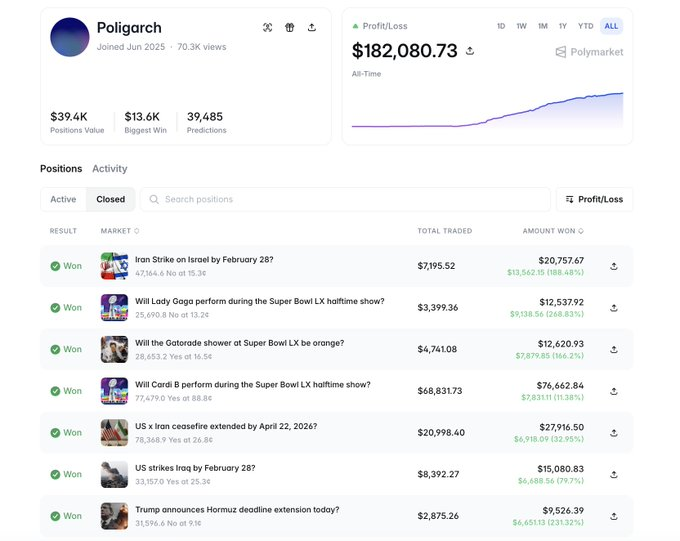Screen dimensions: 680x541
Task: Open Gatorade shower at Super Bowl LX market
Action: coord(239,343)
